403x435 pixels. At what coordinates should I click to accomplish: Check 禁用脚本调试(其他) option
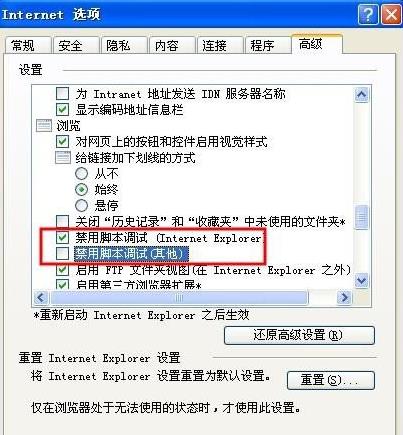62,254
